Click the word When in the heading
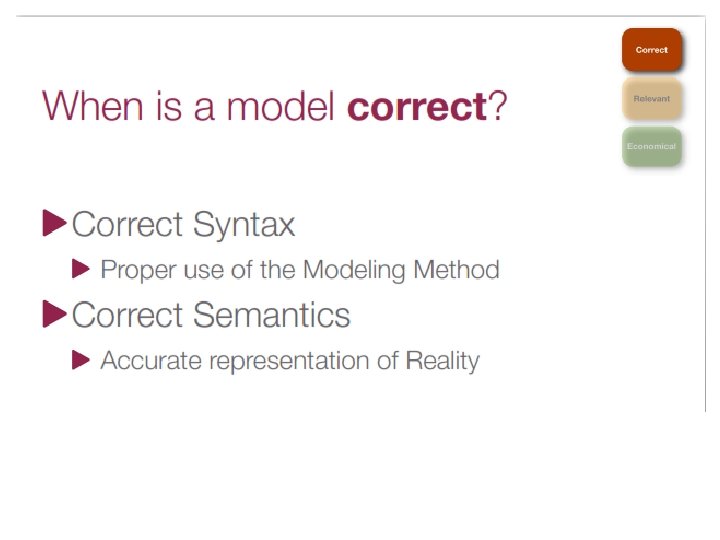720x540 pixels. pyautogui.click(x=92, y=106)
